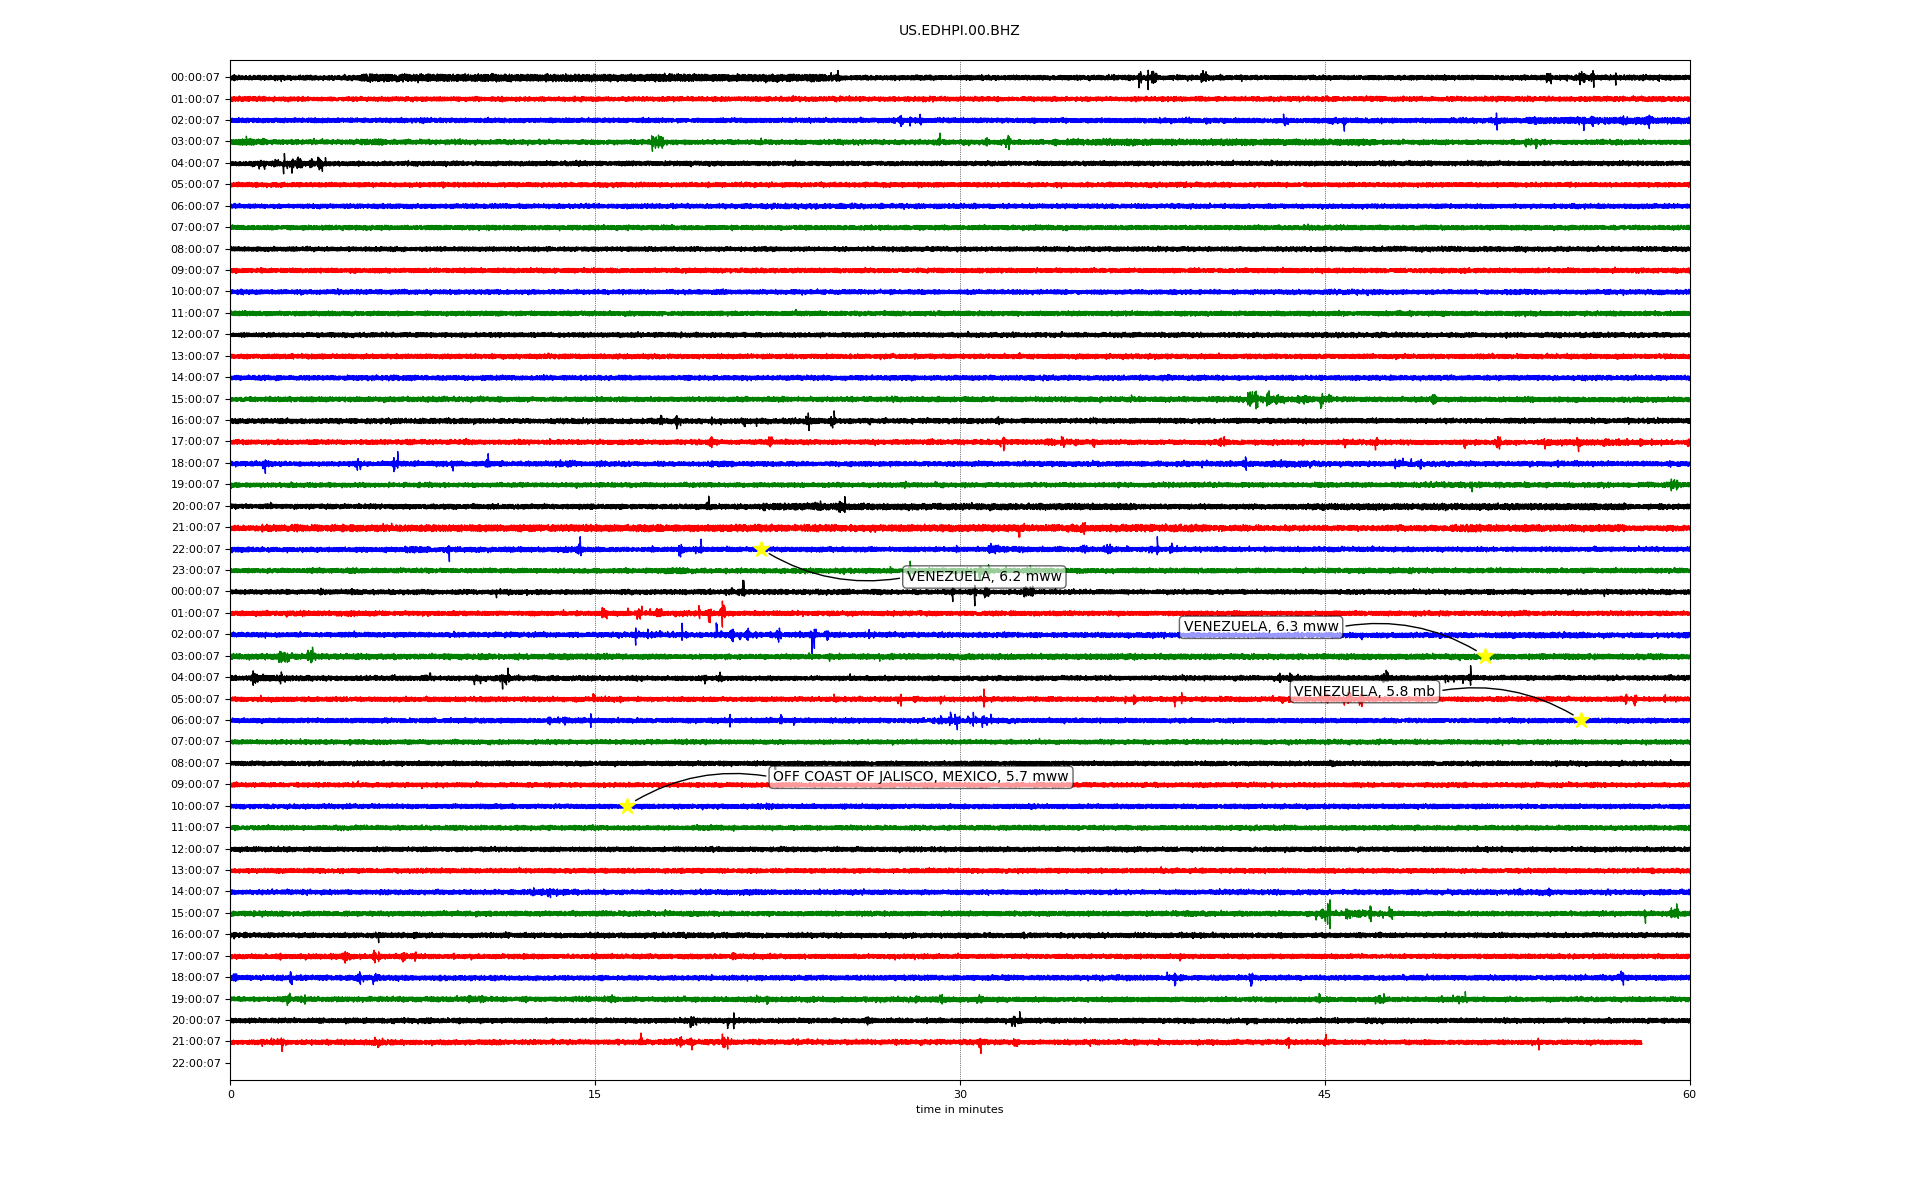Viewport: 1920px width, 1200px height.
Task: Click the 45 tick label on the x-axis
Action: click(1325, 1094)
